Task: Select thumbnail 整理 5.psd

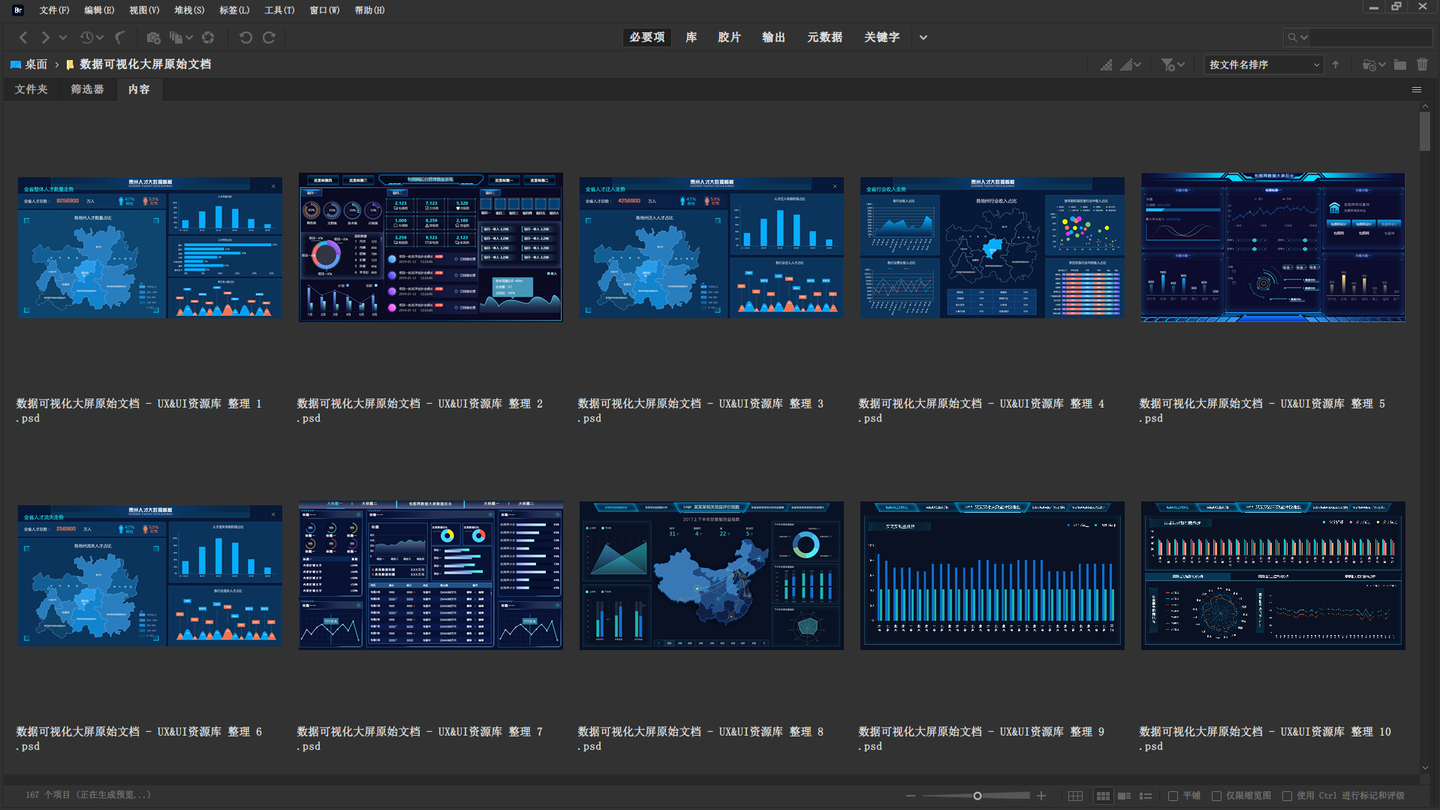Action: (x=1273, y=247)
